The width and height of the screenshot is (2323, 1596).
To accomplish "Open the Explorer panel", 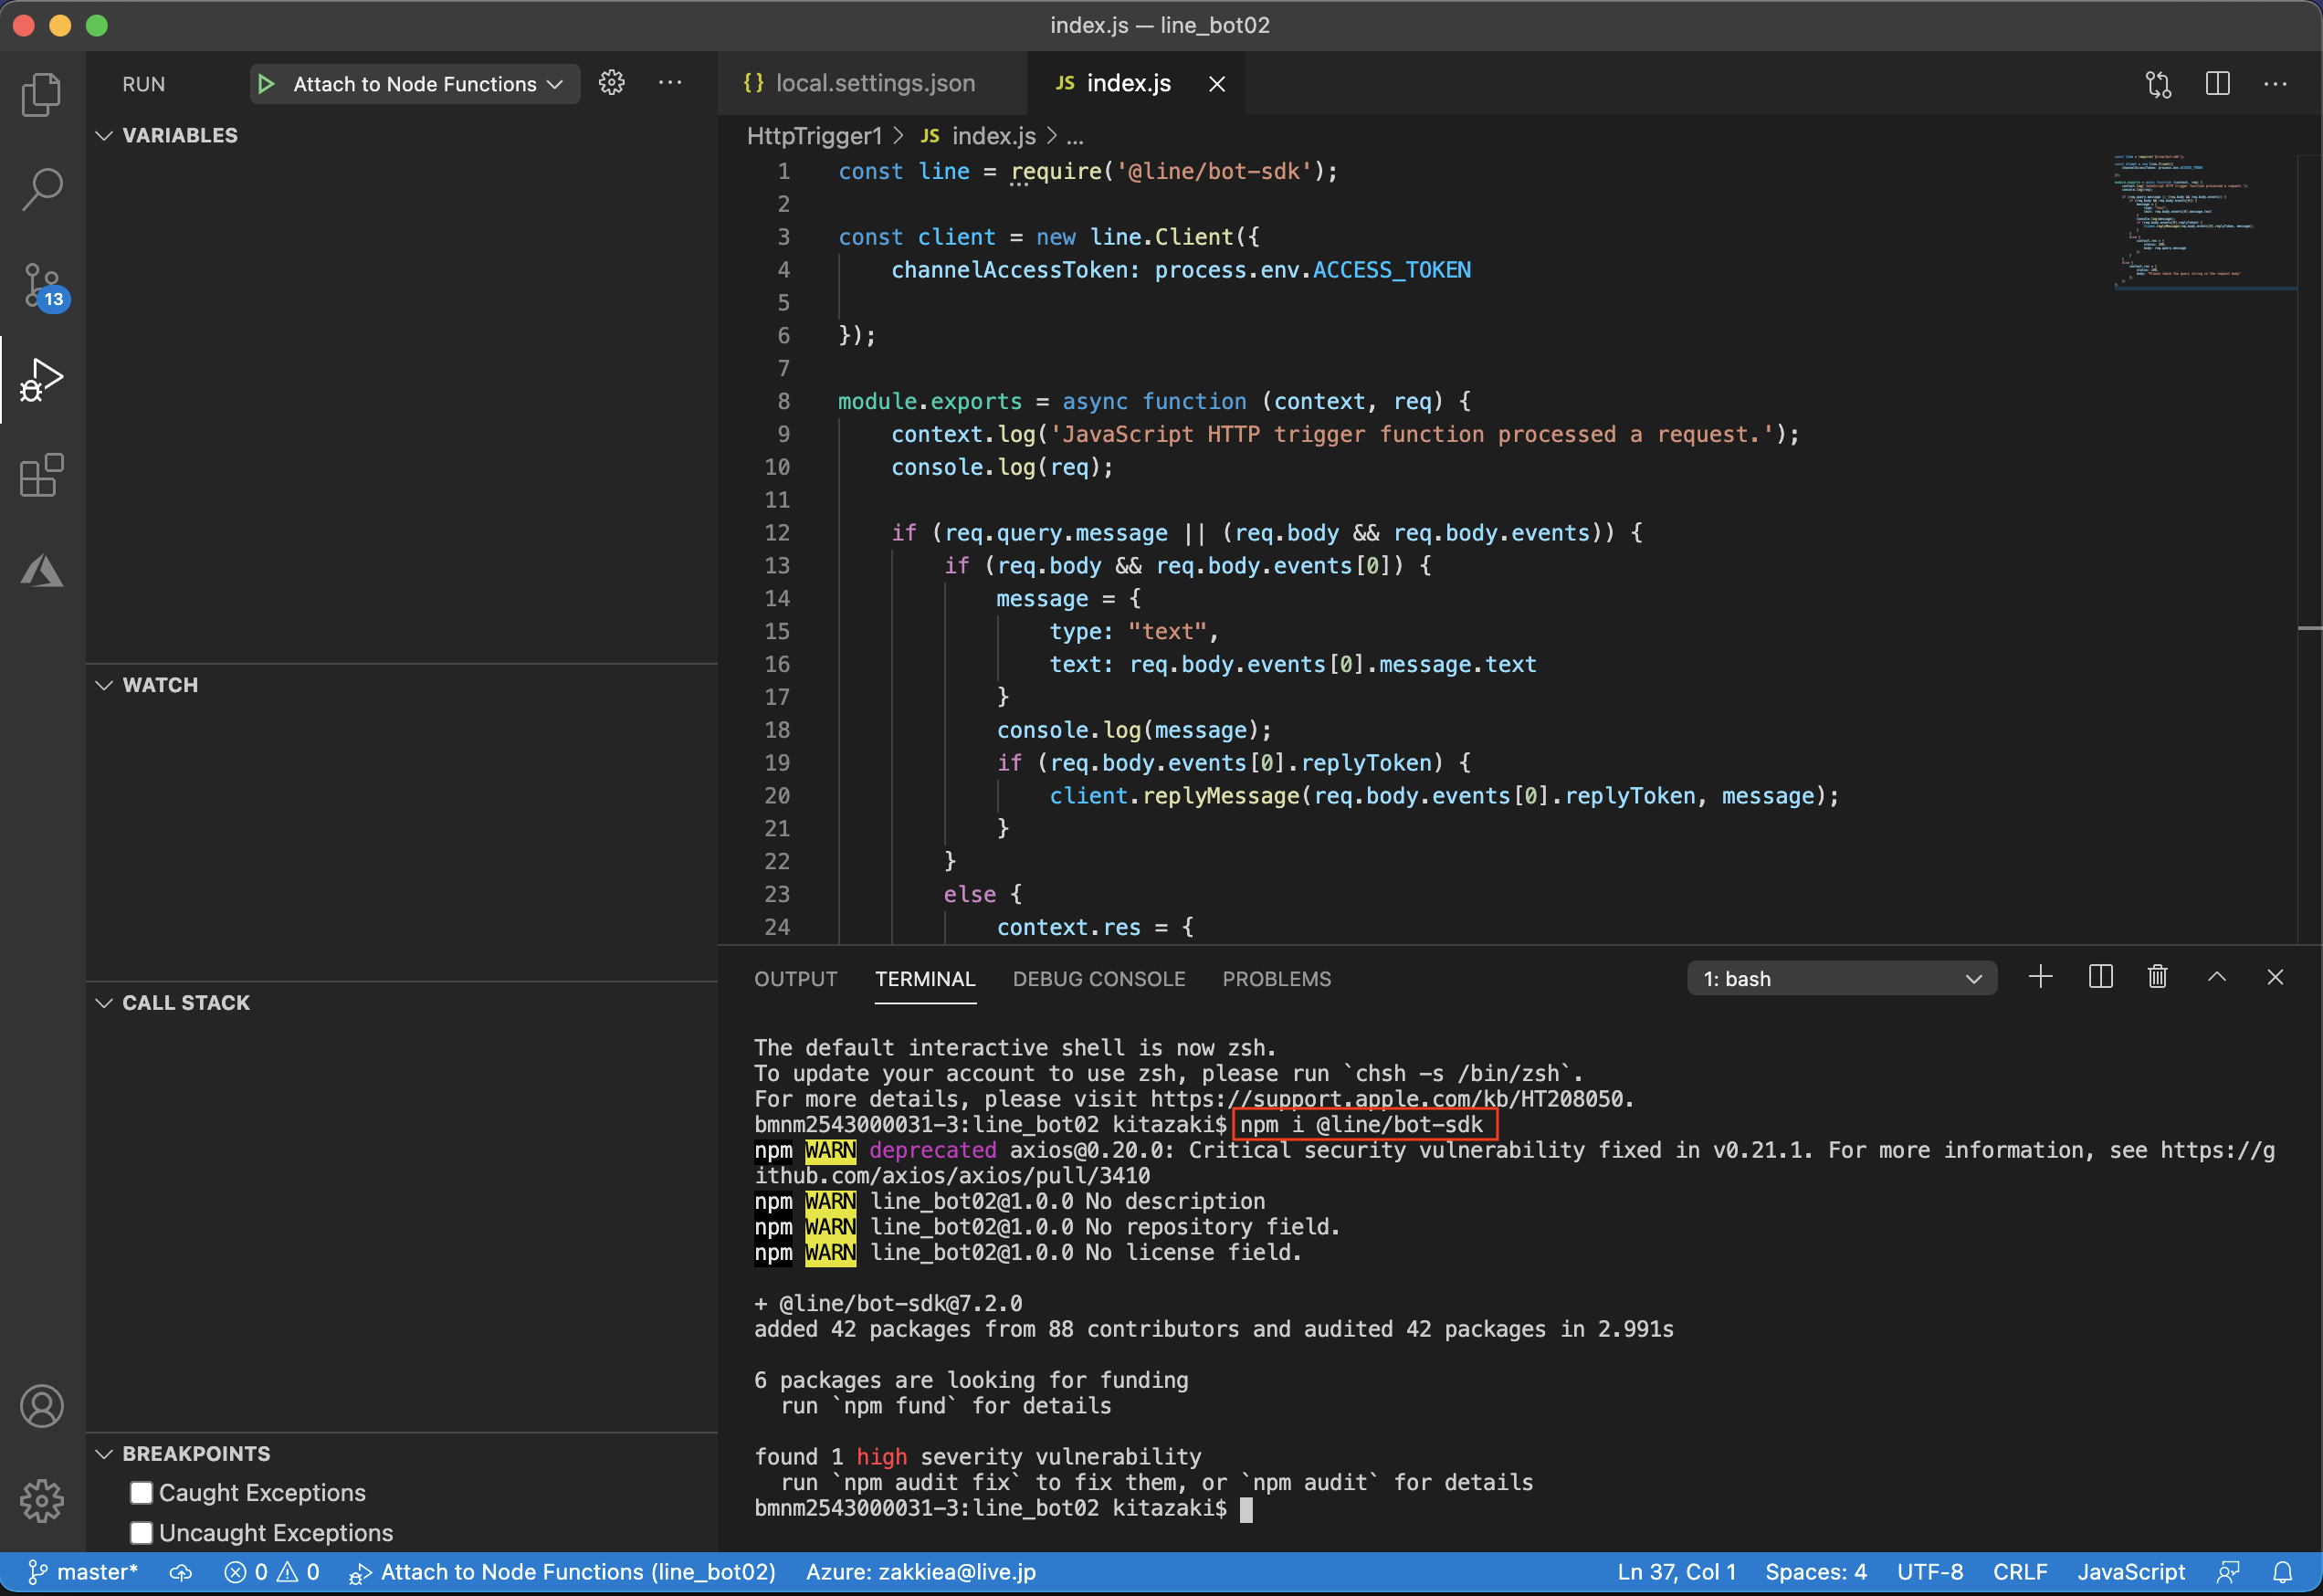I will pos(41,93).
